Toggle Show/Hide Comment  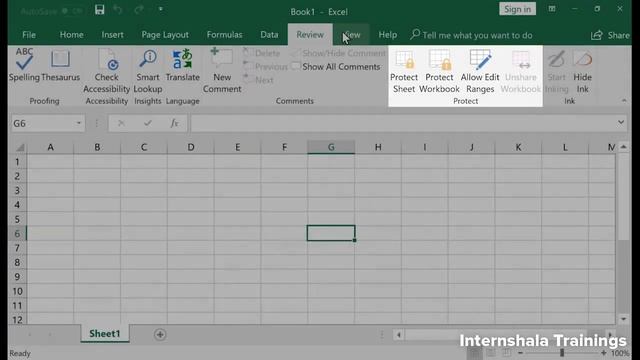(338, 53)
